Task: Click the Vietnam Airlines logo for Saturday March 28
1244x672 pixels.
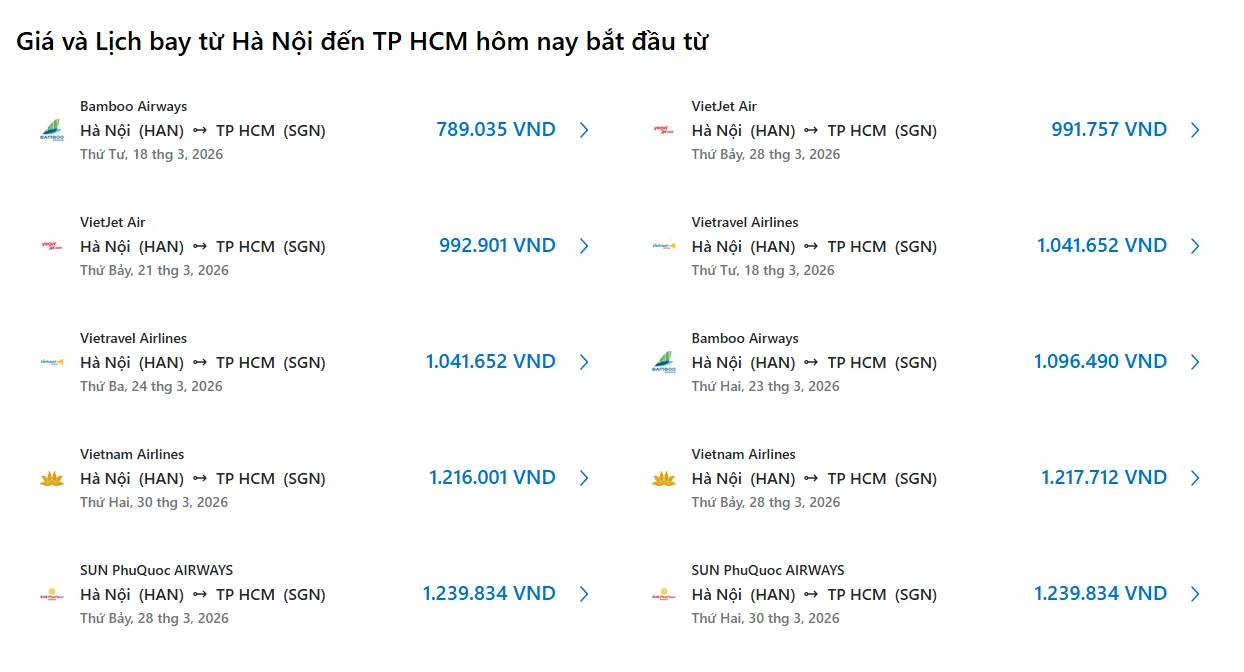Action: click(663, 478)
